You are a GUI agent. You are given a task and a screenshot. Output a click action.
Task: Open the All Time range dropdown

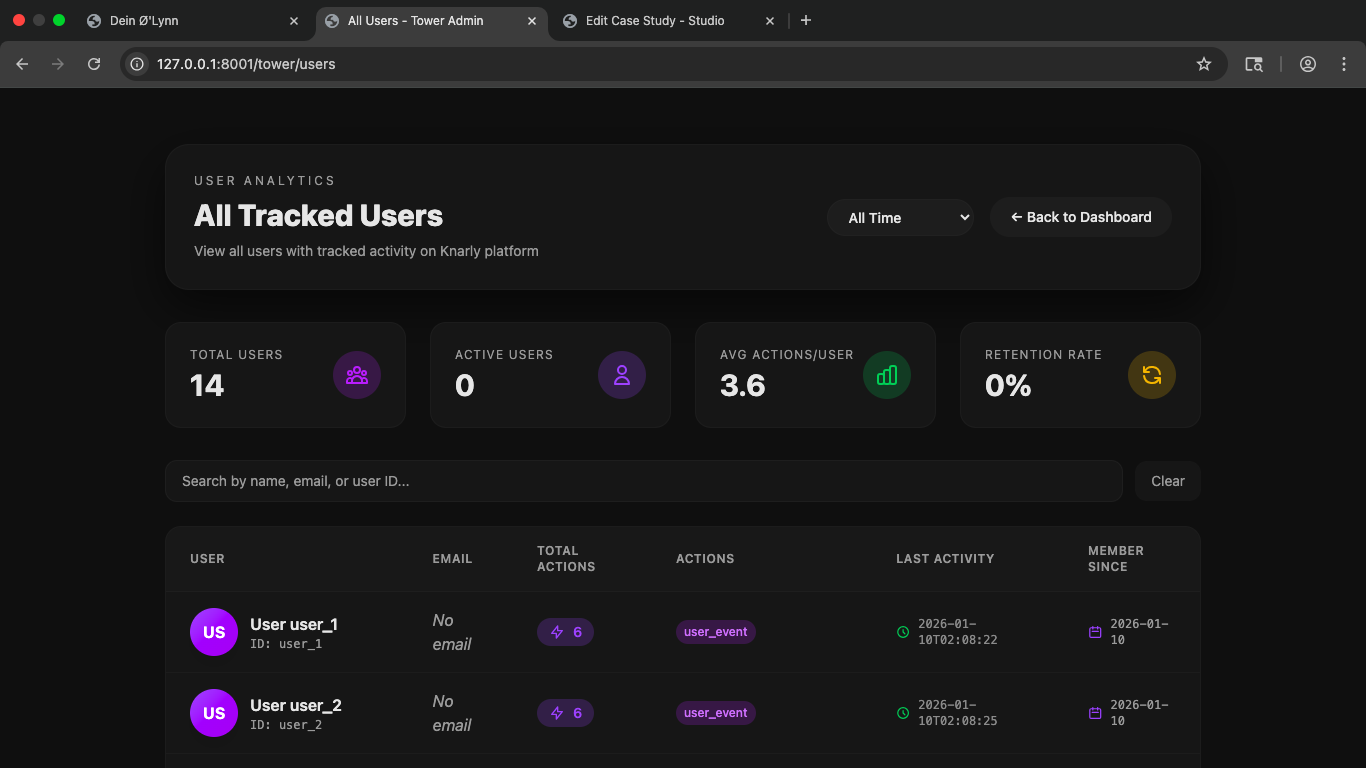click(x=900, y=217)
